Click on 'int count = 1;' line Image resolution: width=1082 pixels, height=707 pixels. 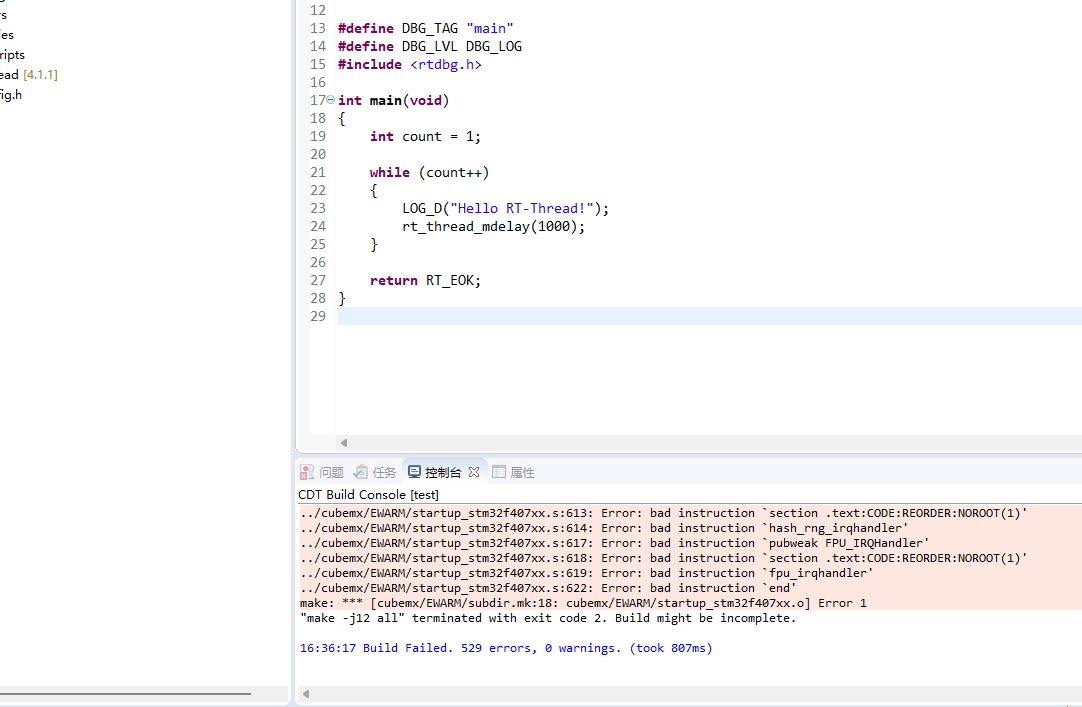[x=425, y=137]
